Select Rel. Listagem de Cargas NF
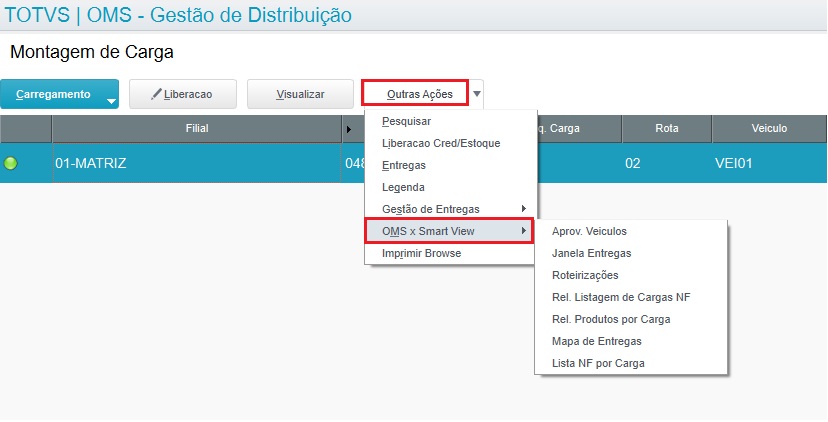The image size is (828, 422). (631, 297)
